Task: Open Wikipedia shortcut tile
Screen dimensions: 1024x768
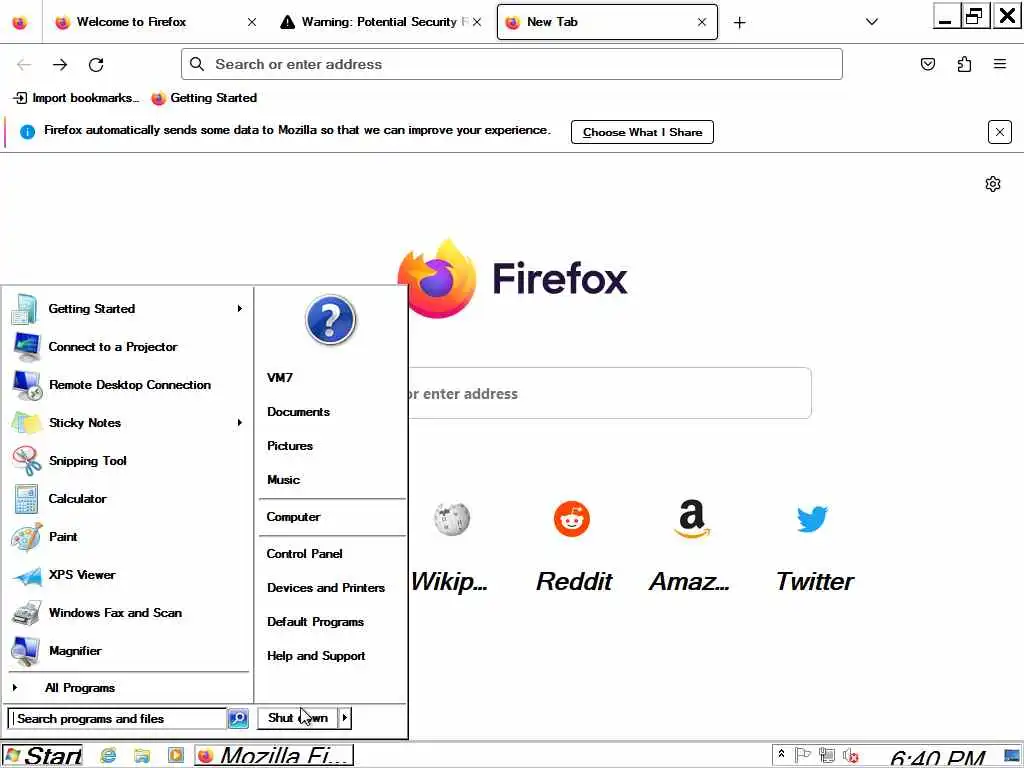Action: 451,547
